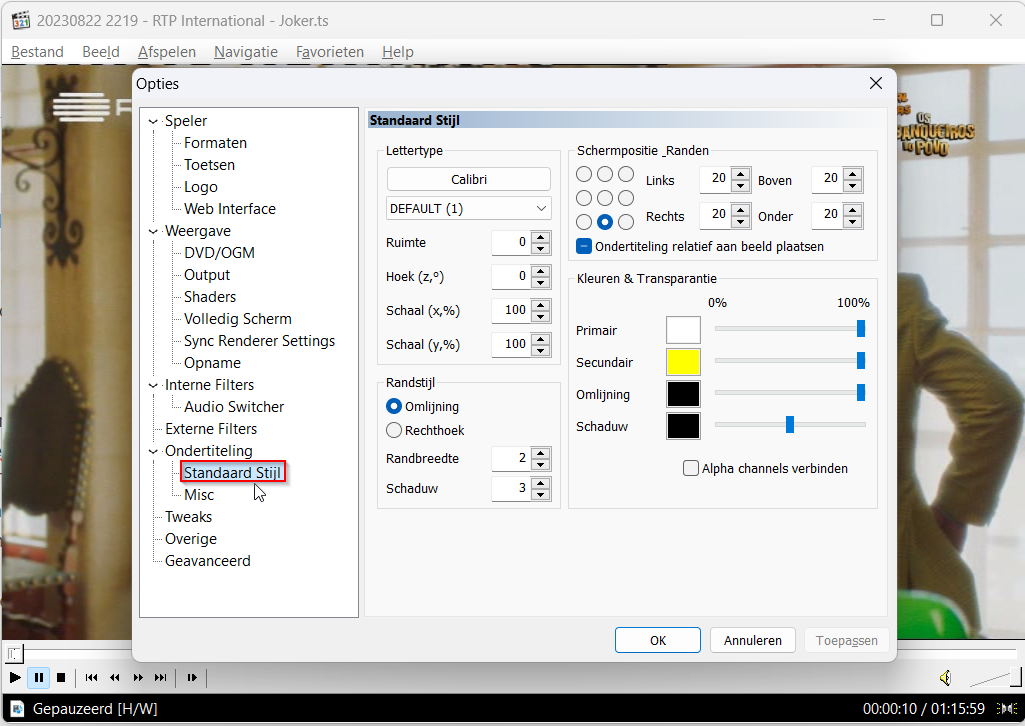Viewport: 1025px width, 726px height.
Task: Select the Rechthoek border style option
Action: tap(394, 430)
